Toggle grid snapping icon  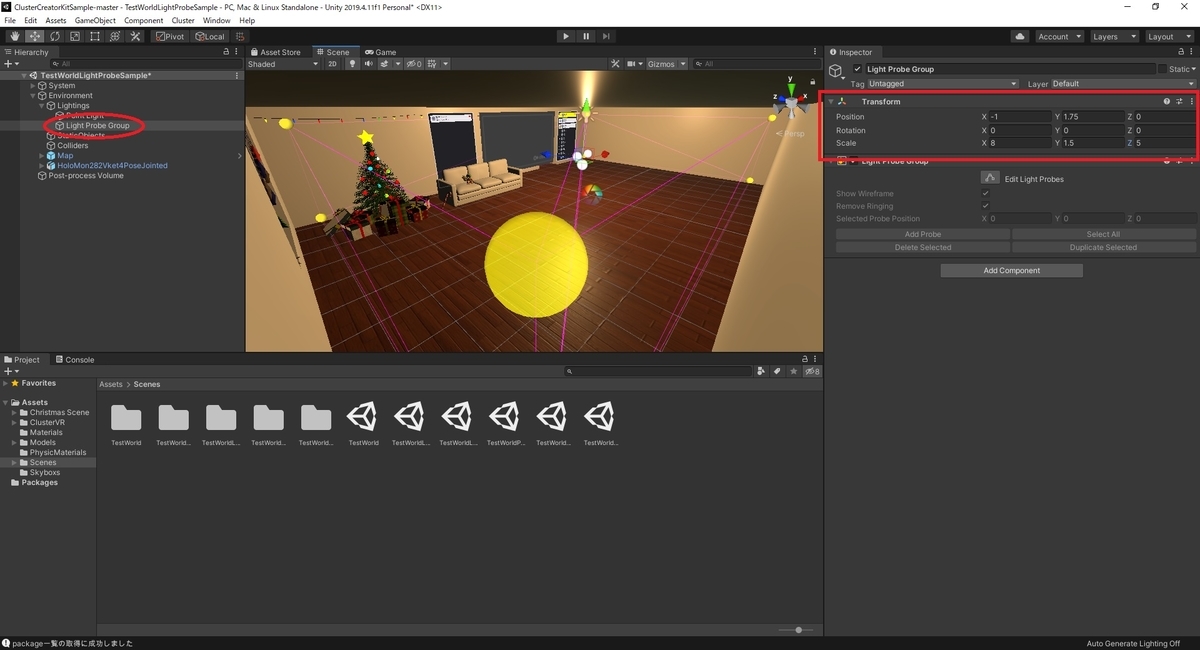(240, 36)
